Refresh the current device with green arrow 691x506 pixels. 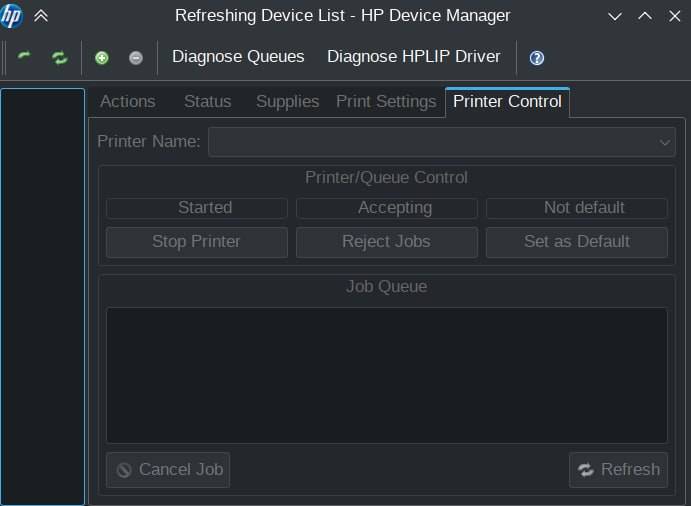(25, 58)
